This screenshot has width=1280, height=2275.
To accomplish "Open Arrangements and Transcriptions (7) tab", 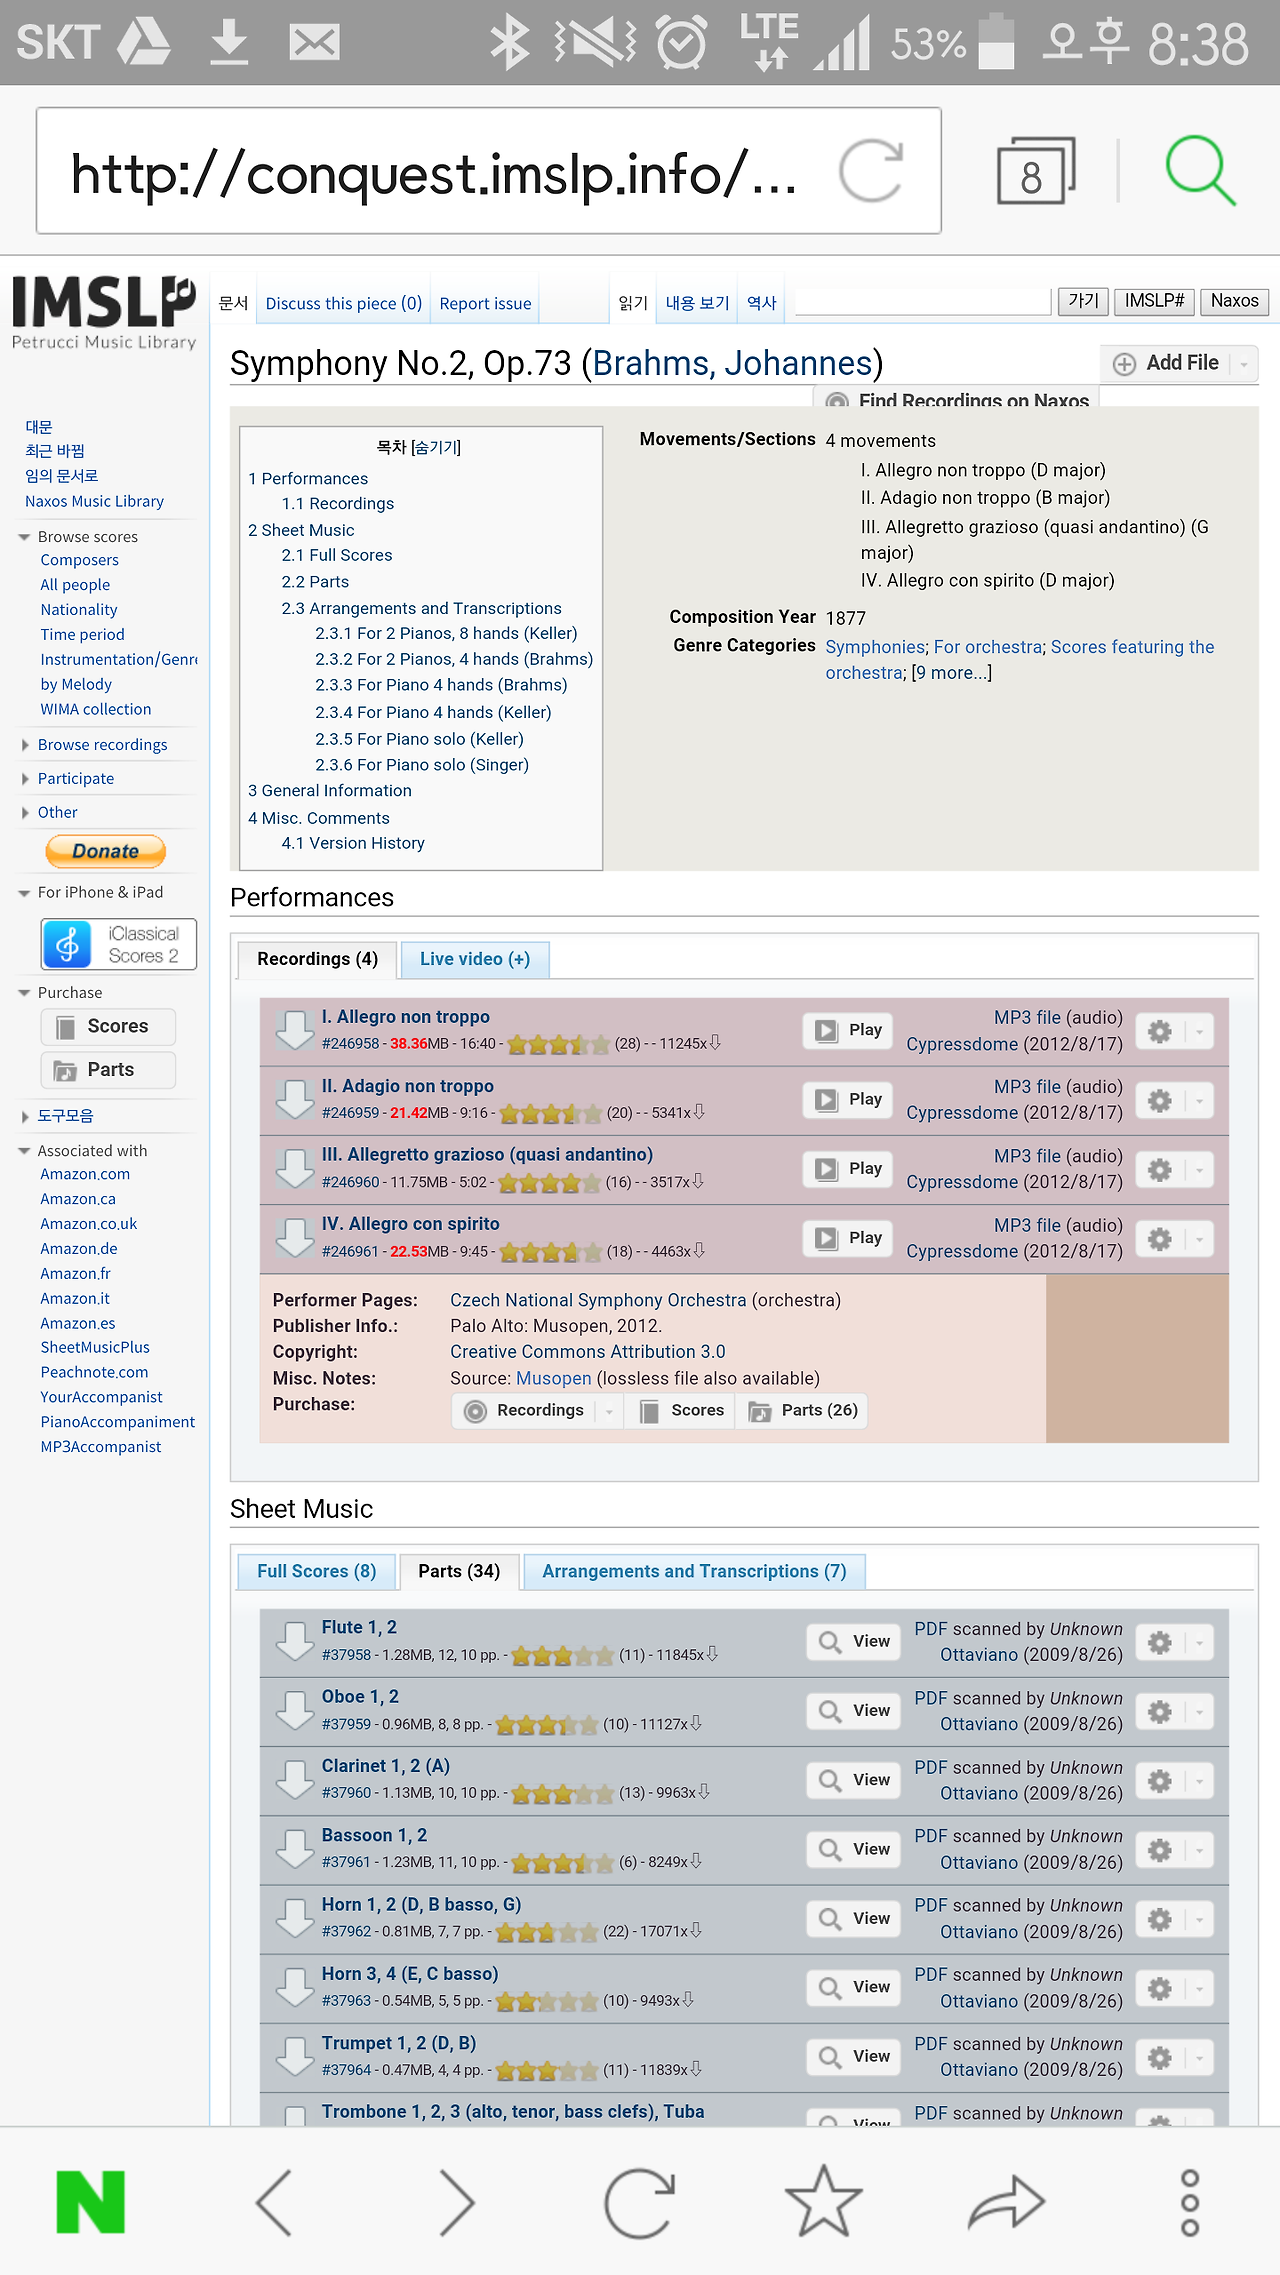I will [694, 1571].
